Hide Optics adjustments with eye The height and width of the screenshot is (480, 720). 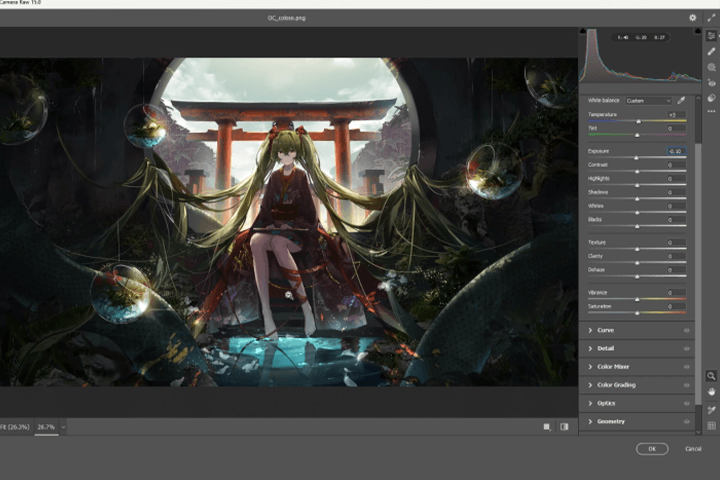click(x=686, y=403)
